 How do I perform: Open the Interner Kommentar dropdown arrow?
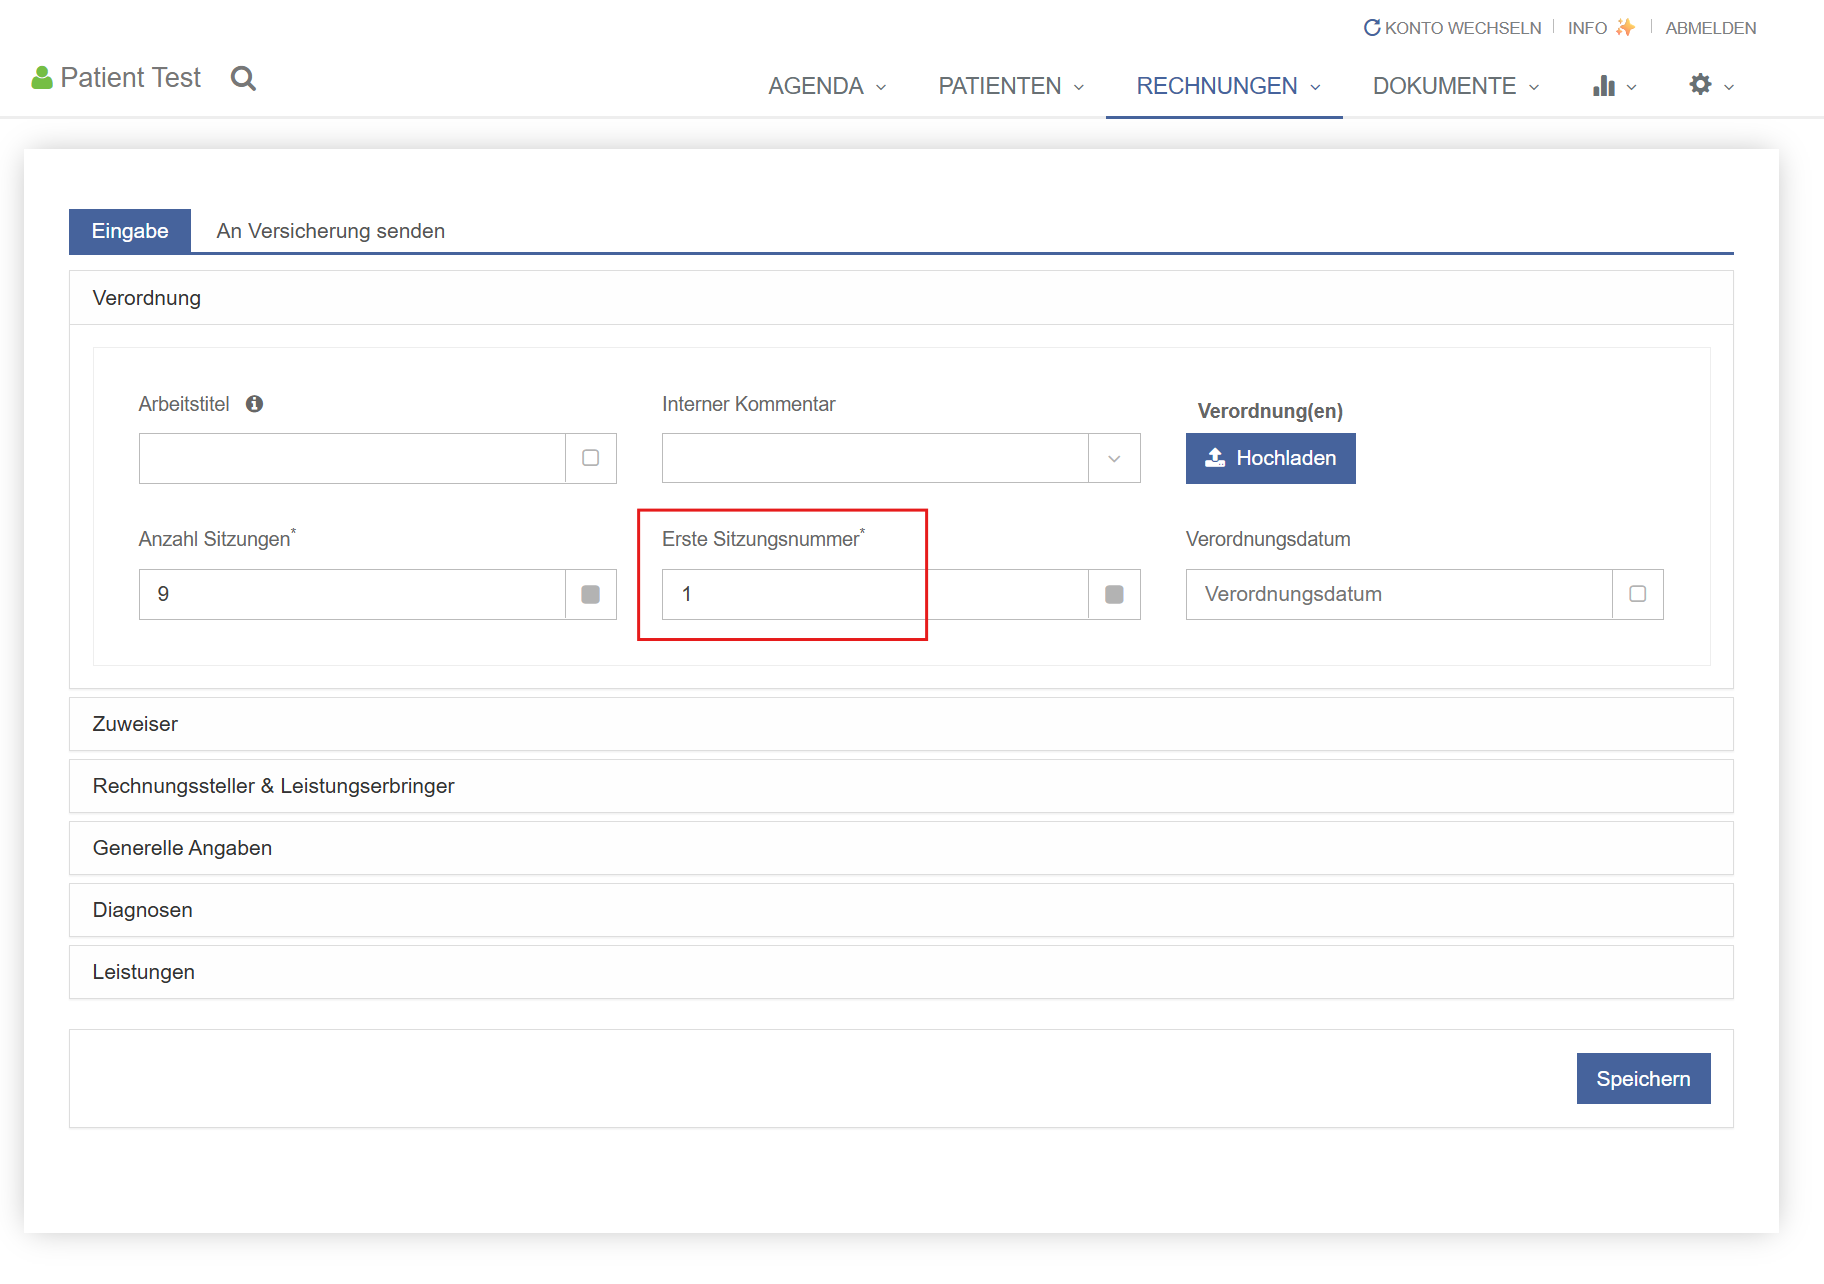[x=1114, y=459]
